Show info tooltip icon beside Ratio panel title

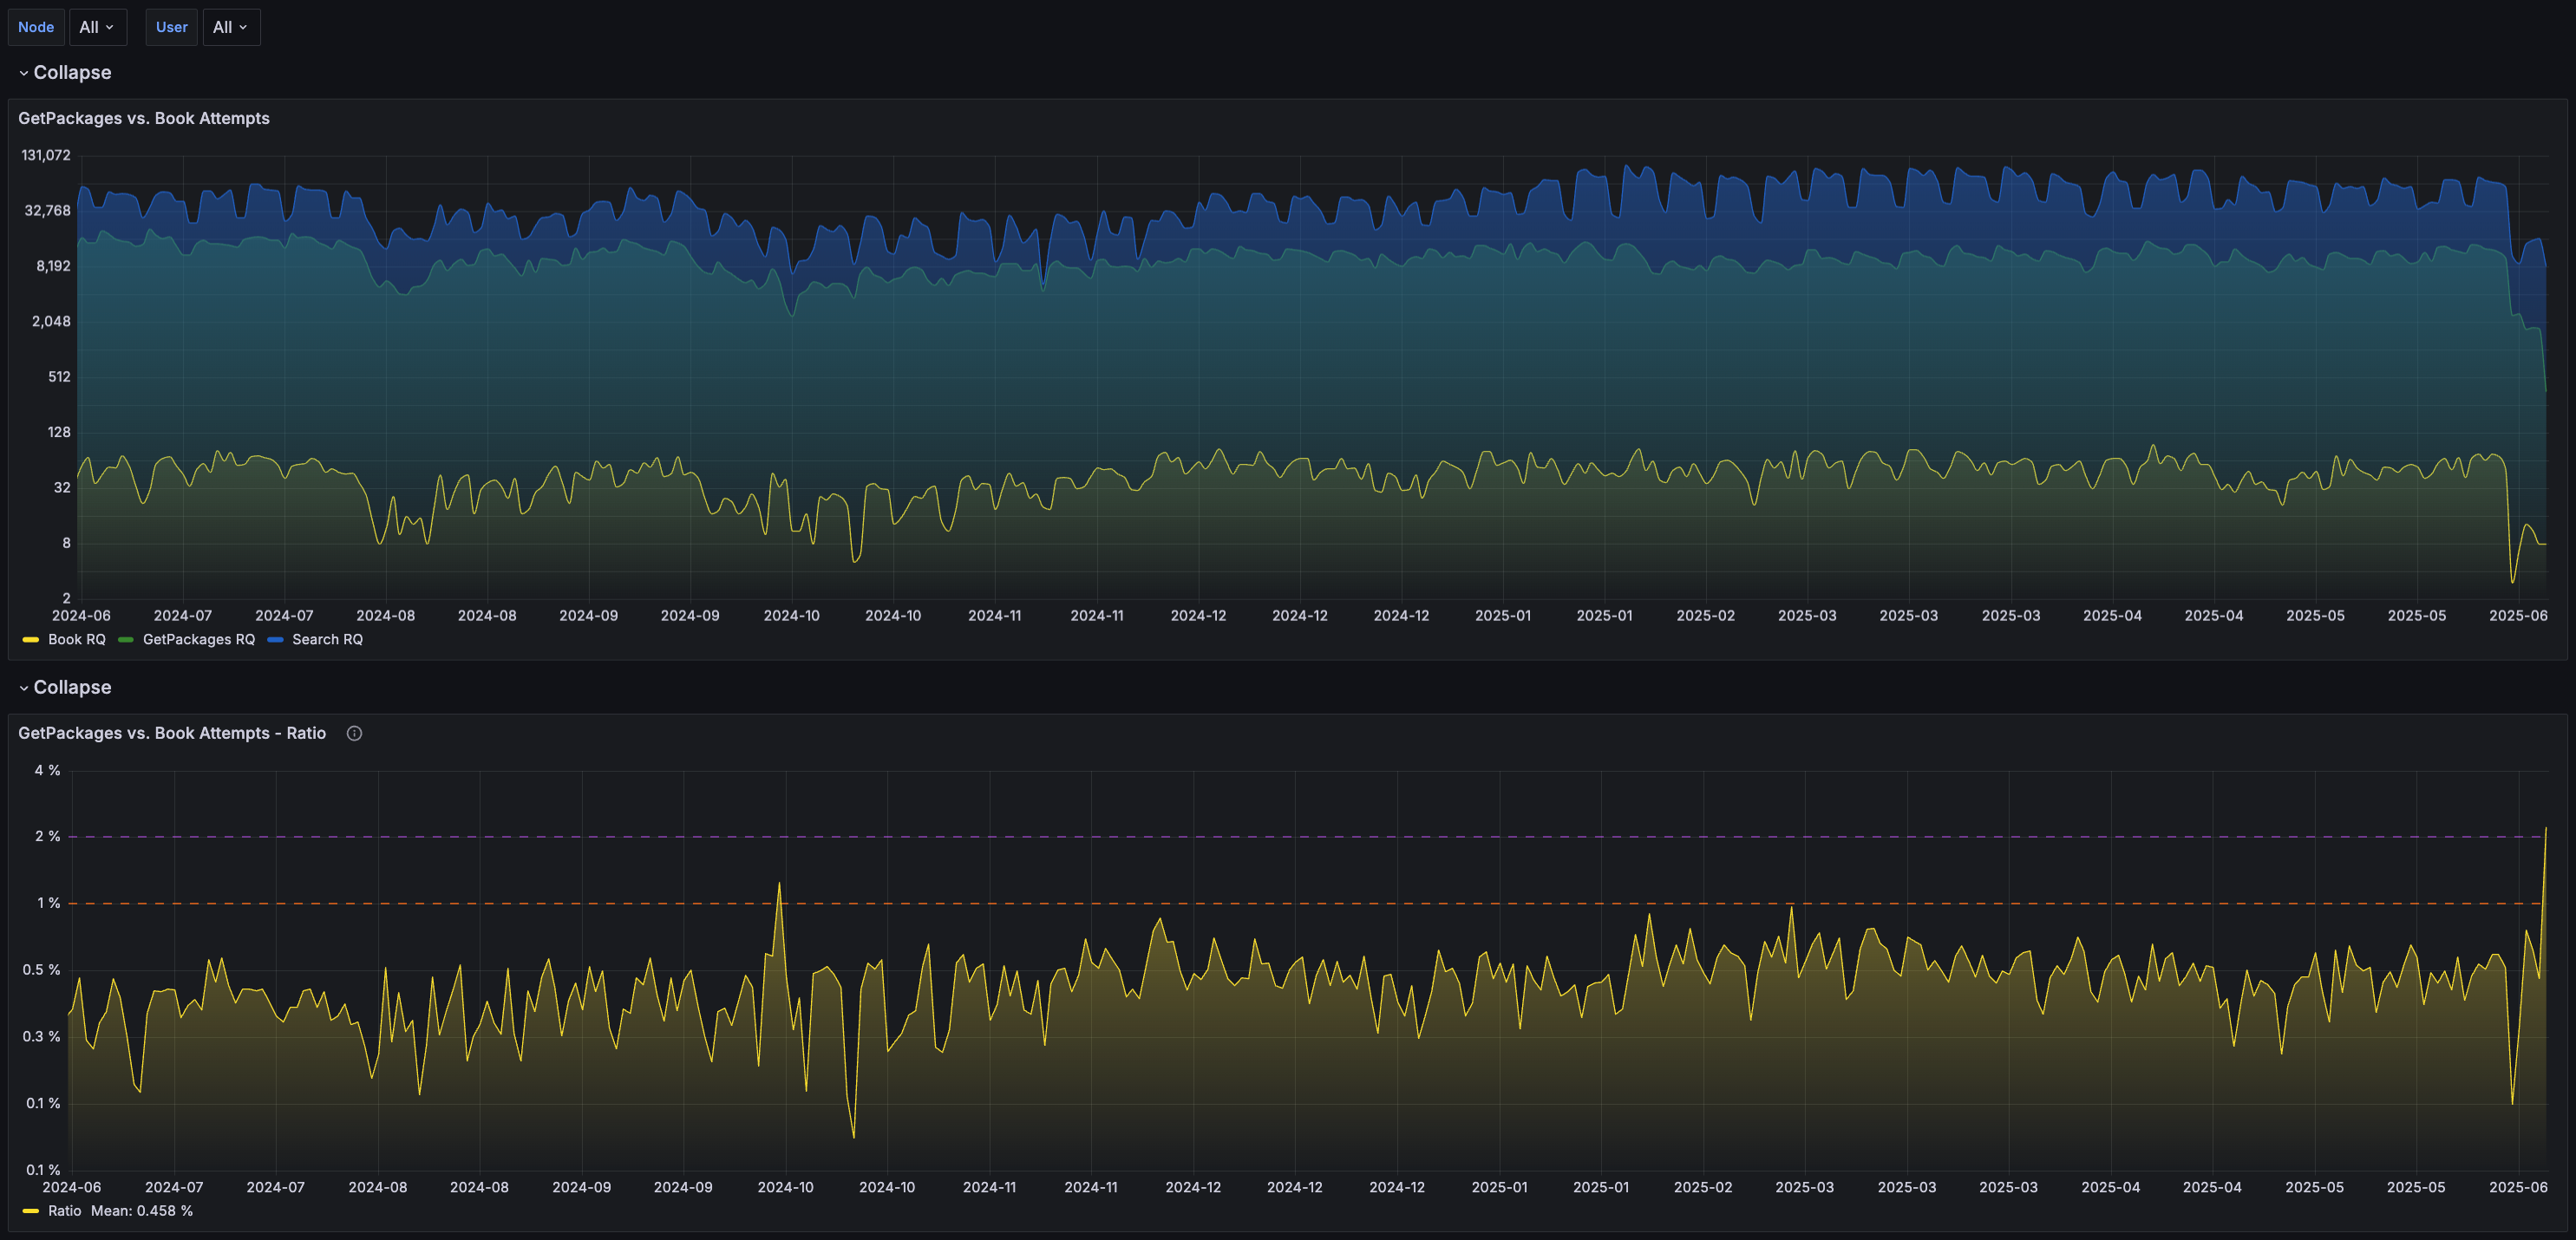tap(354, 733)
